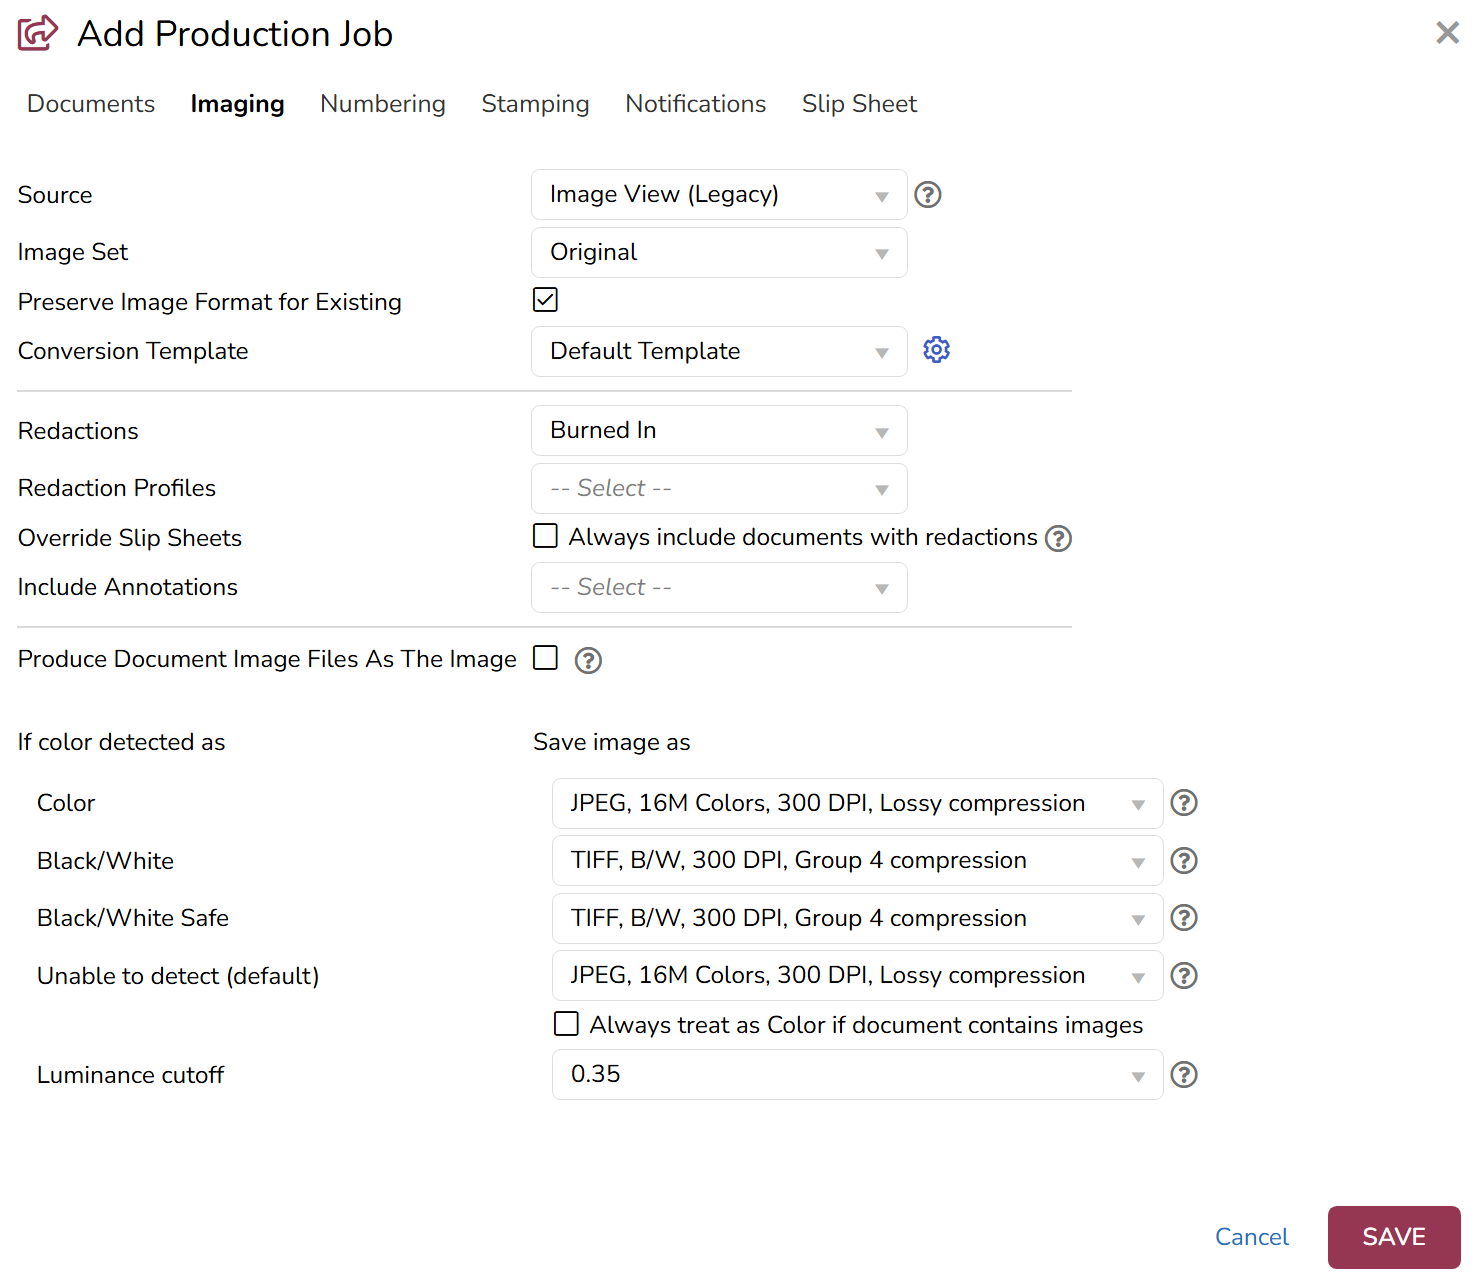Open the Source dropdown
Screen dimensions: 1475x1288
point(718,195)
